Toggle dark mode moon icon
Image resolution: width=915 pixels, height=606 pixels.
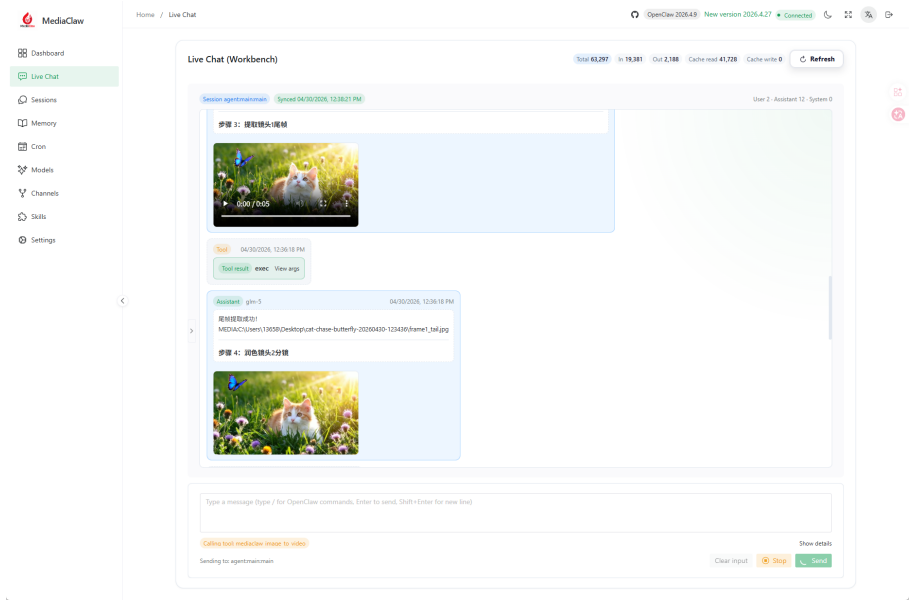click(x=827, y=15)
